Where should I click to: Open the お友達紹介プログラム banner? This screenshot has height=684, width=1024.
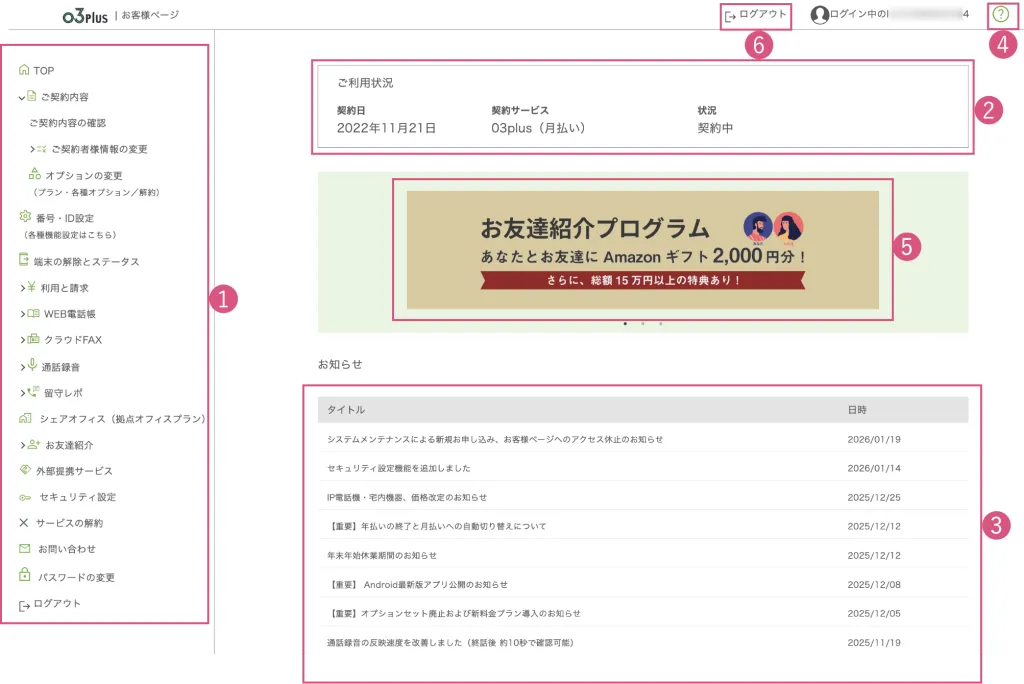point(643,250)
